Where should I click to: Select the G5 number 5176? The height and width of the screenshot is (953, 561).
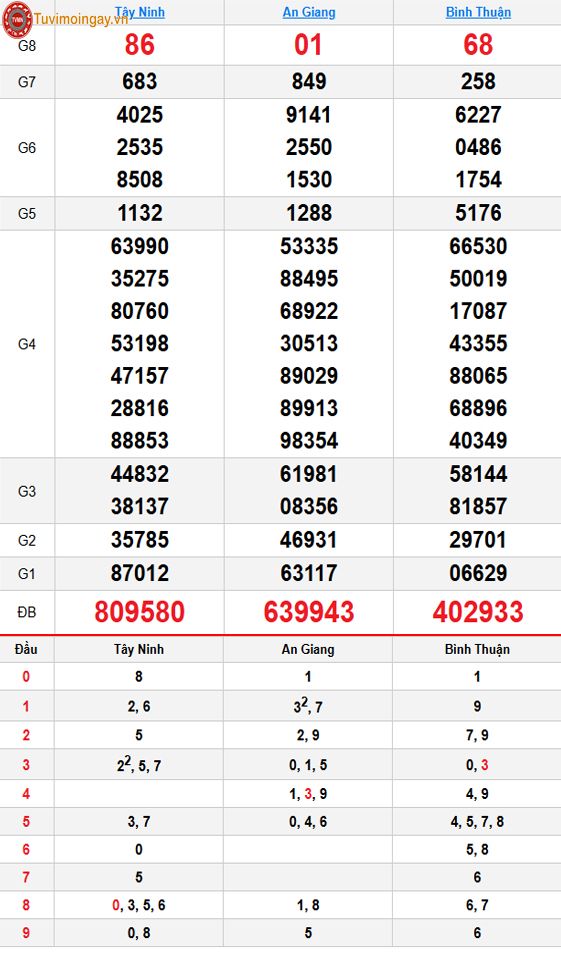pyautogui.click(x=478, y=213)
